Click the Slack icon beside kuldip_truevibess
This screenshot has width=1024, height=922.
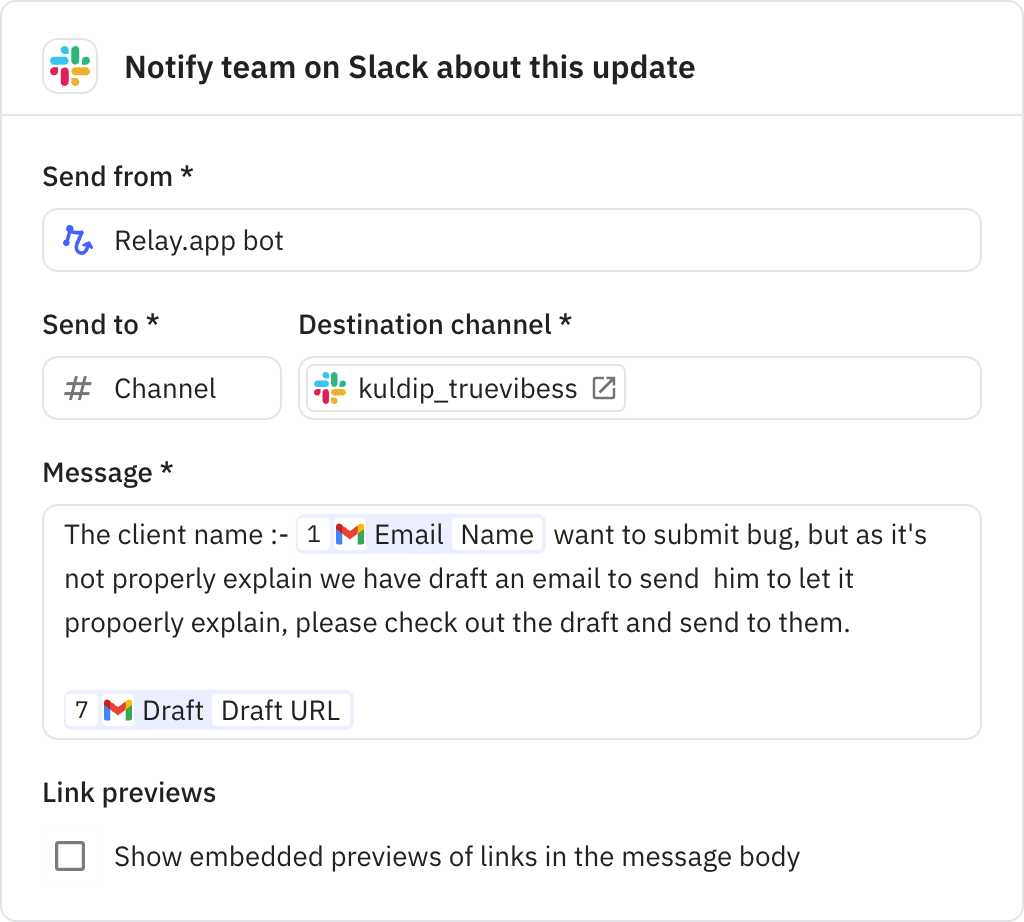330,388
